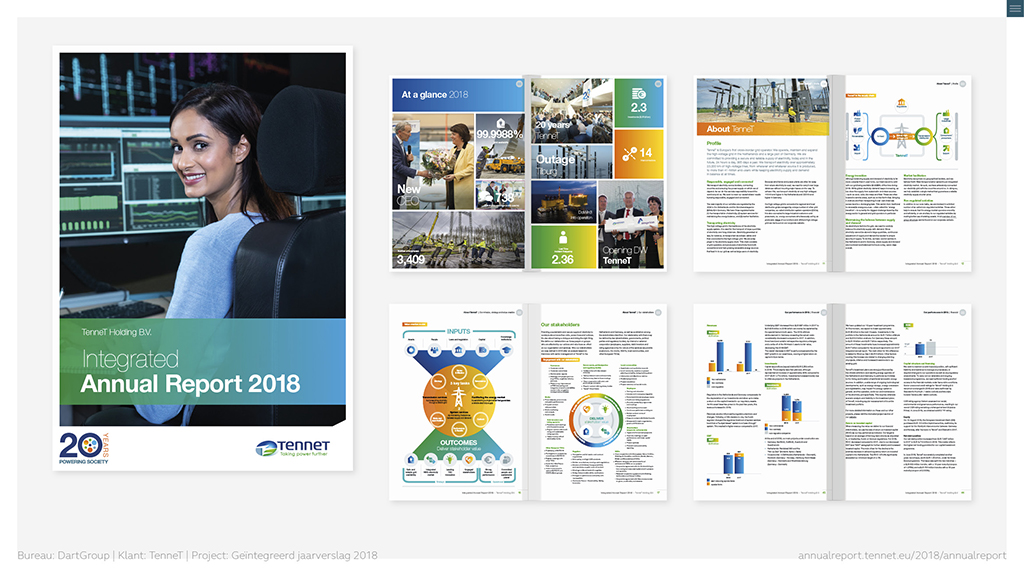Image resolution: width=1024 pixels, height=576 pixels.
Task: Click the TenneT logo on the cover
Action: [293, 447]
